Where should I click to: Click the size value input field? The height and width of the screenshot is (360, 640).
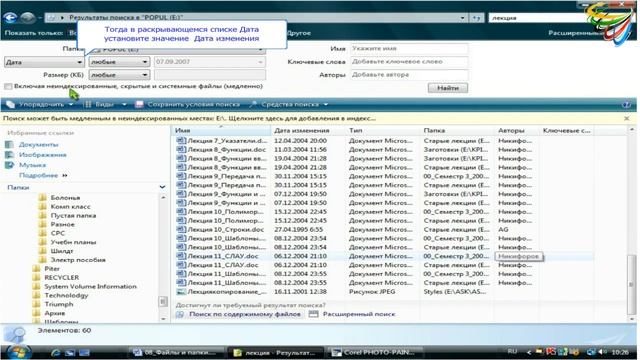click(210, 75)
